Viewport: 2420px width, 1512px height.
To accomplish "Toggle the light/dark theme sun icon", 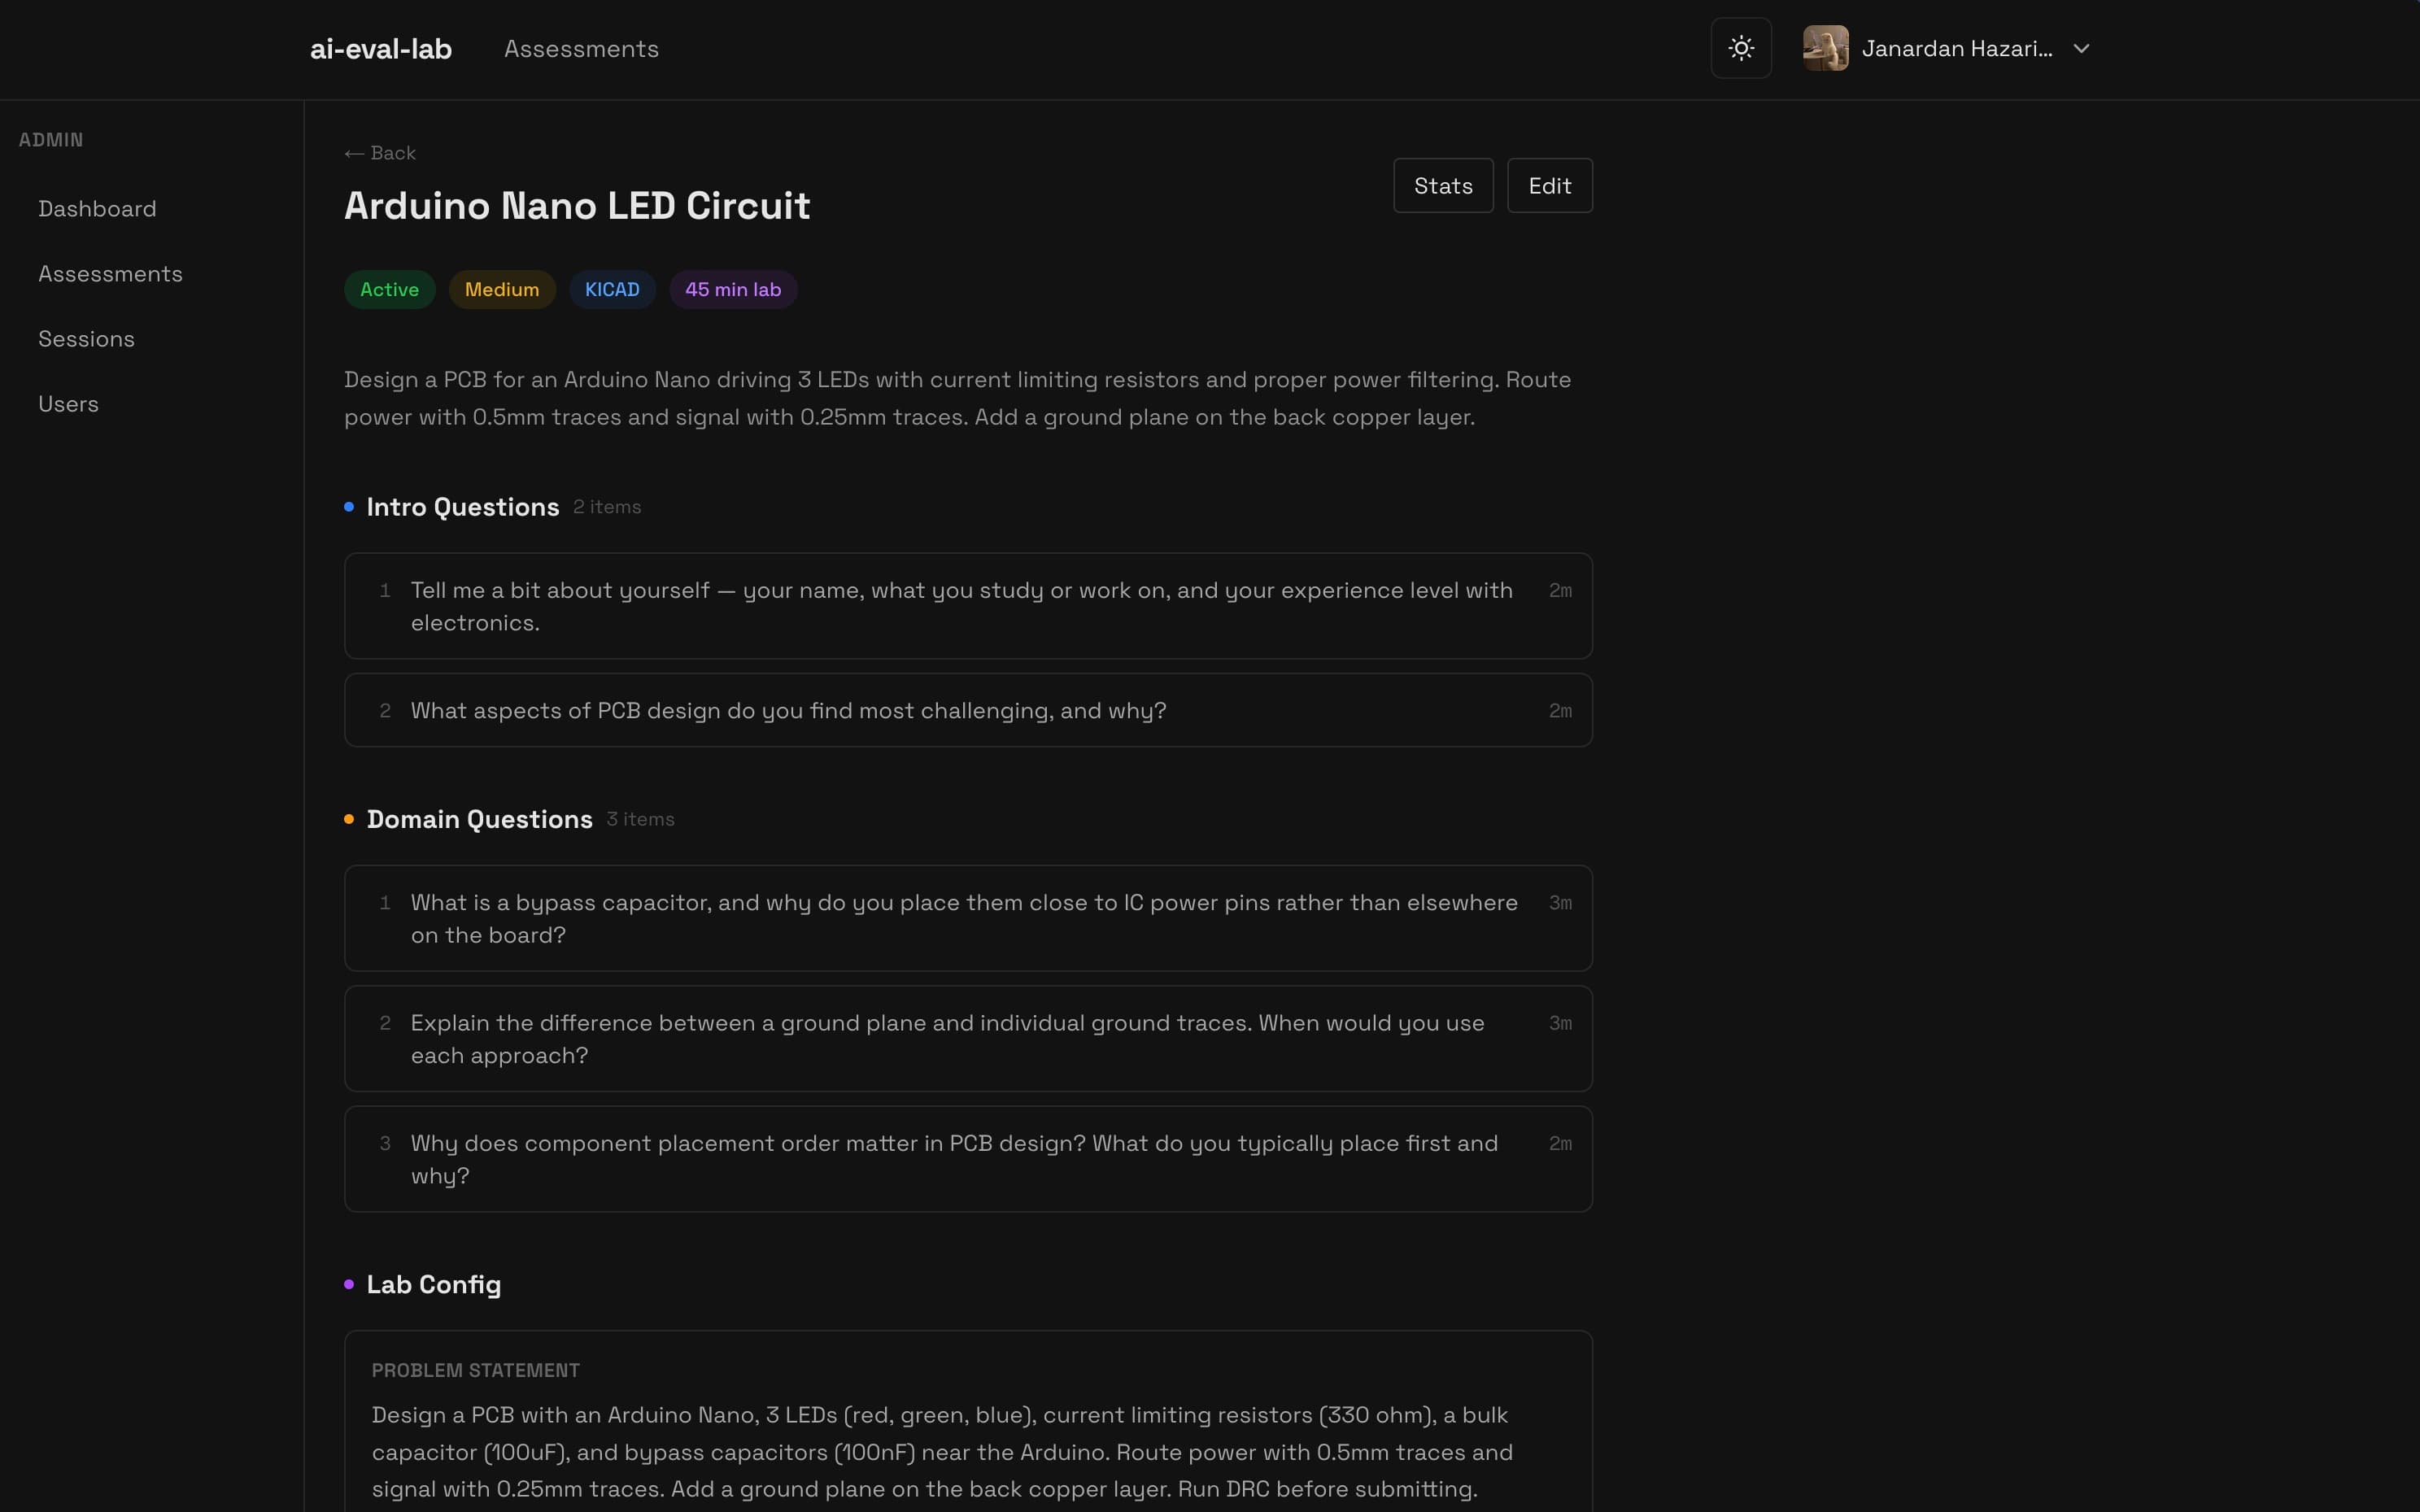I will (1741, 48).
